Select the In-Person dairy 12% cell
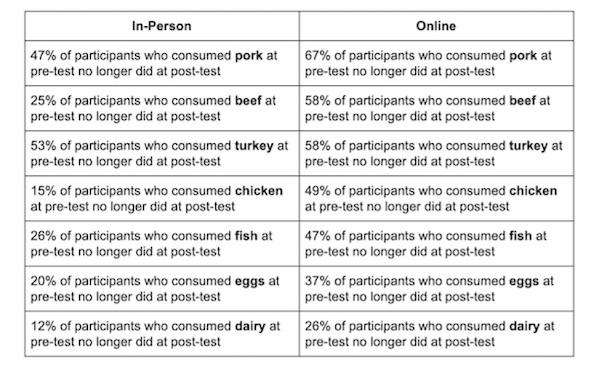 click(162, 334)
